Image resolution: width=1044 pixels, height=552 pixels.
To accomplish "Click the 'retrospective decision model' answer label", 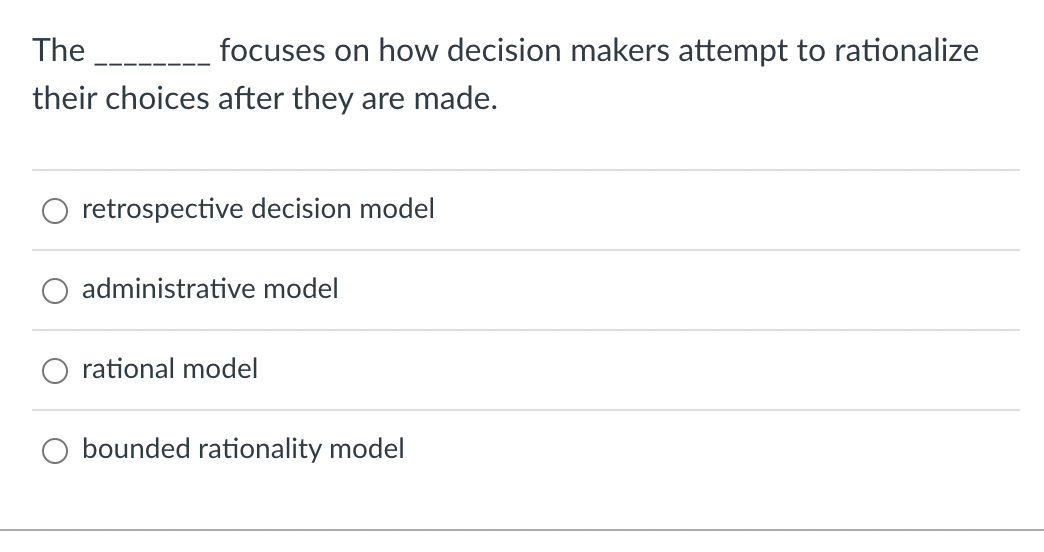I will (258, 210).
